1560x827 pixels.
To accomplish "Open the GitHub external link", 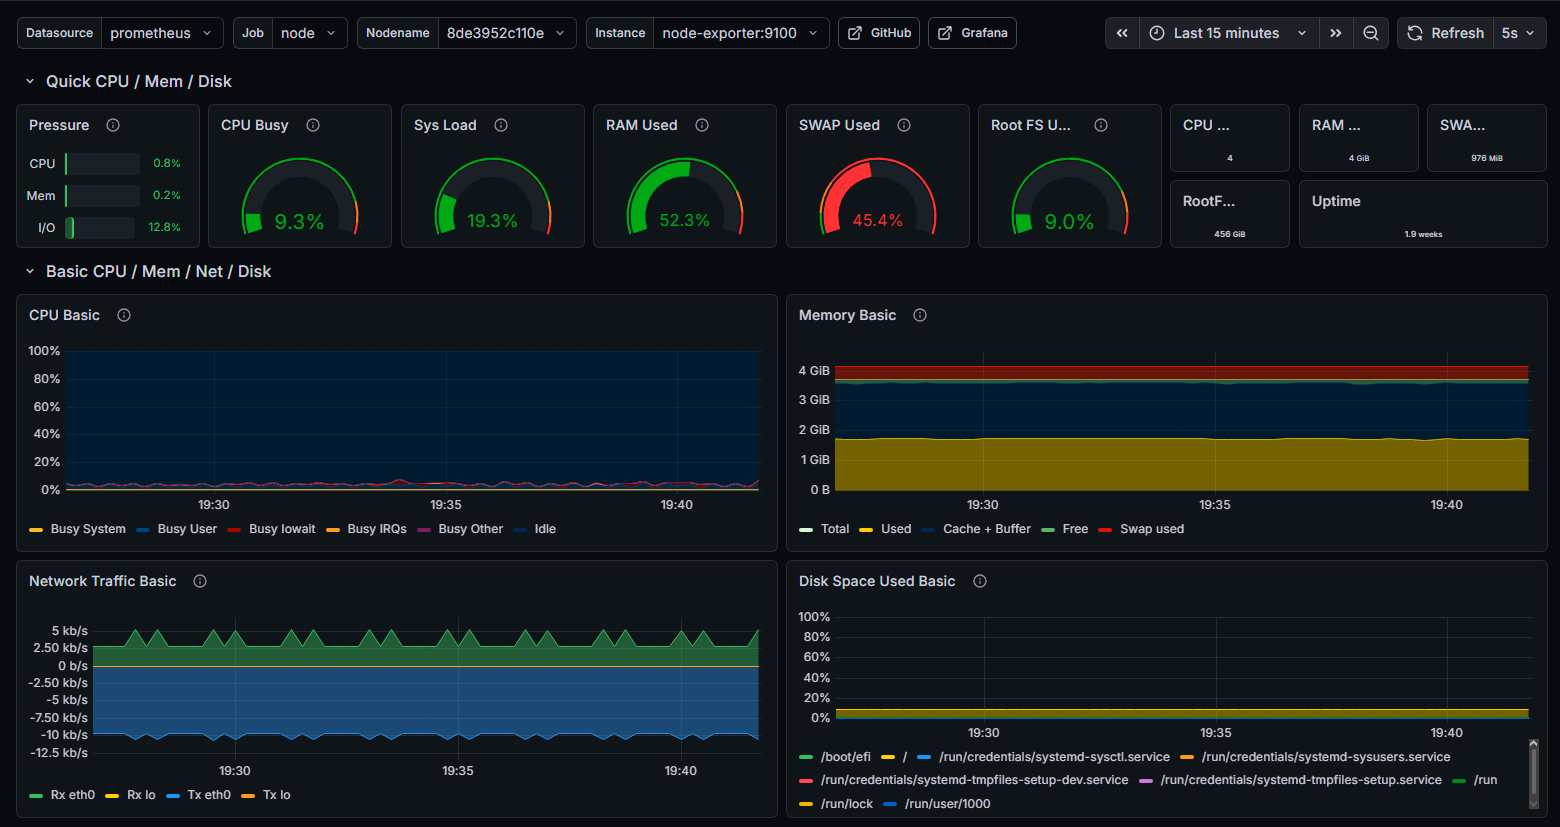I will point(878,32).
